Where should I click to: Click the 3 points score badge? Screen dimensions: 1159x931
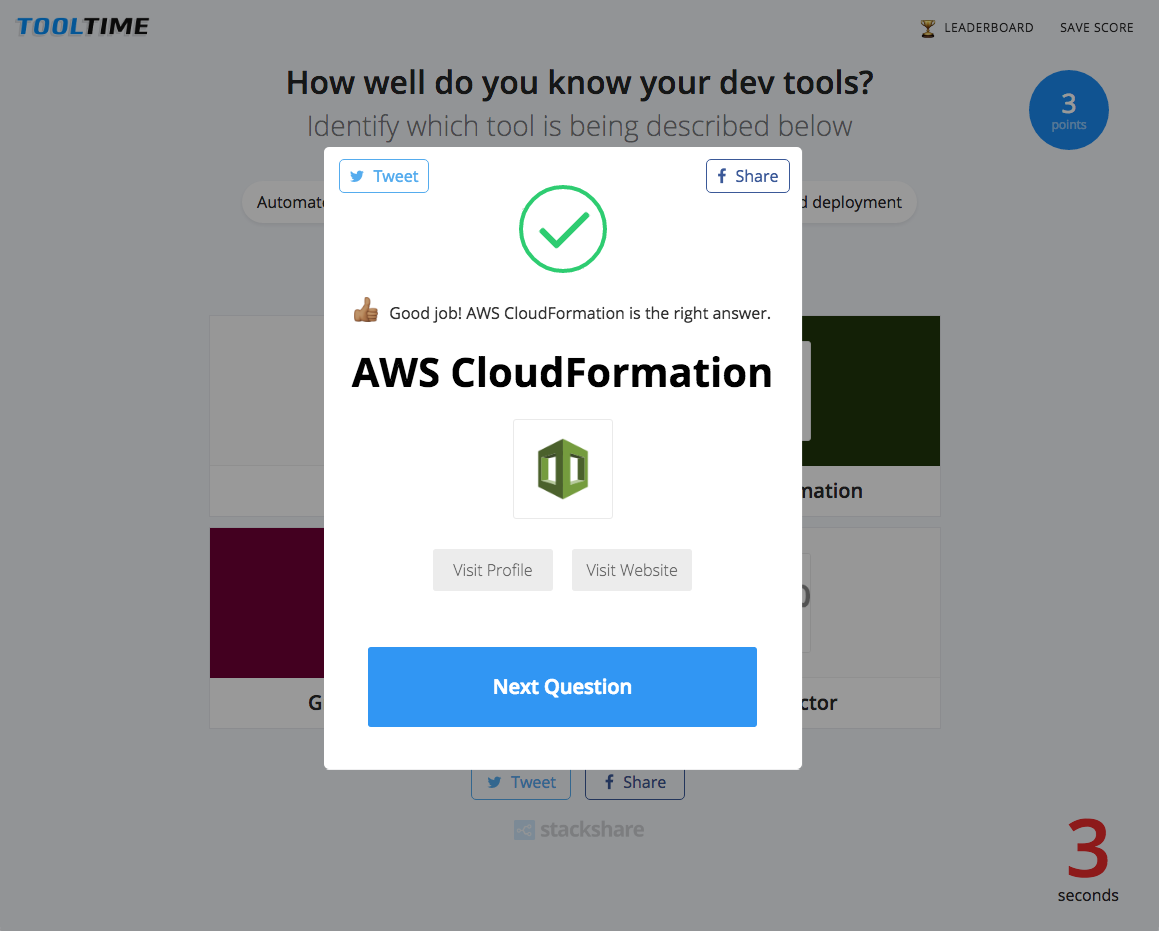1068,110
